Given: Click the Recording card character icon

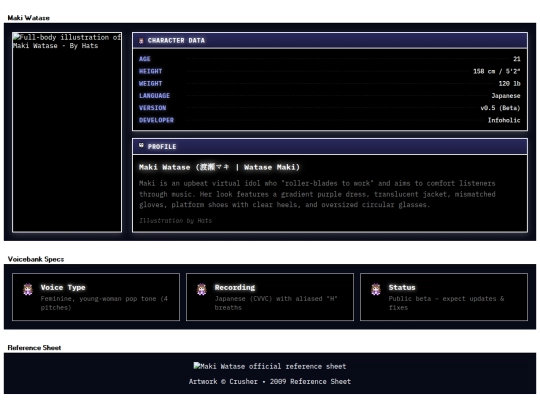Looking at the screenshot, I should 202,289.
